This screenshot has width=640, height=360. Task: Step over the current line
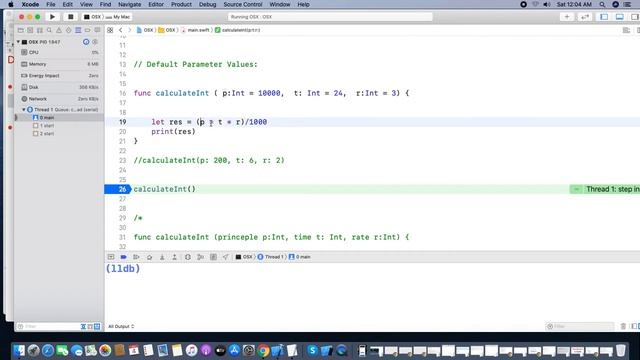149,257
